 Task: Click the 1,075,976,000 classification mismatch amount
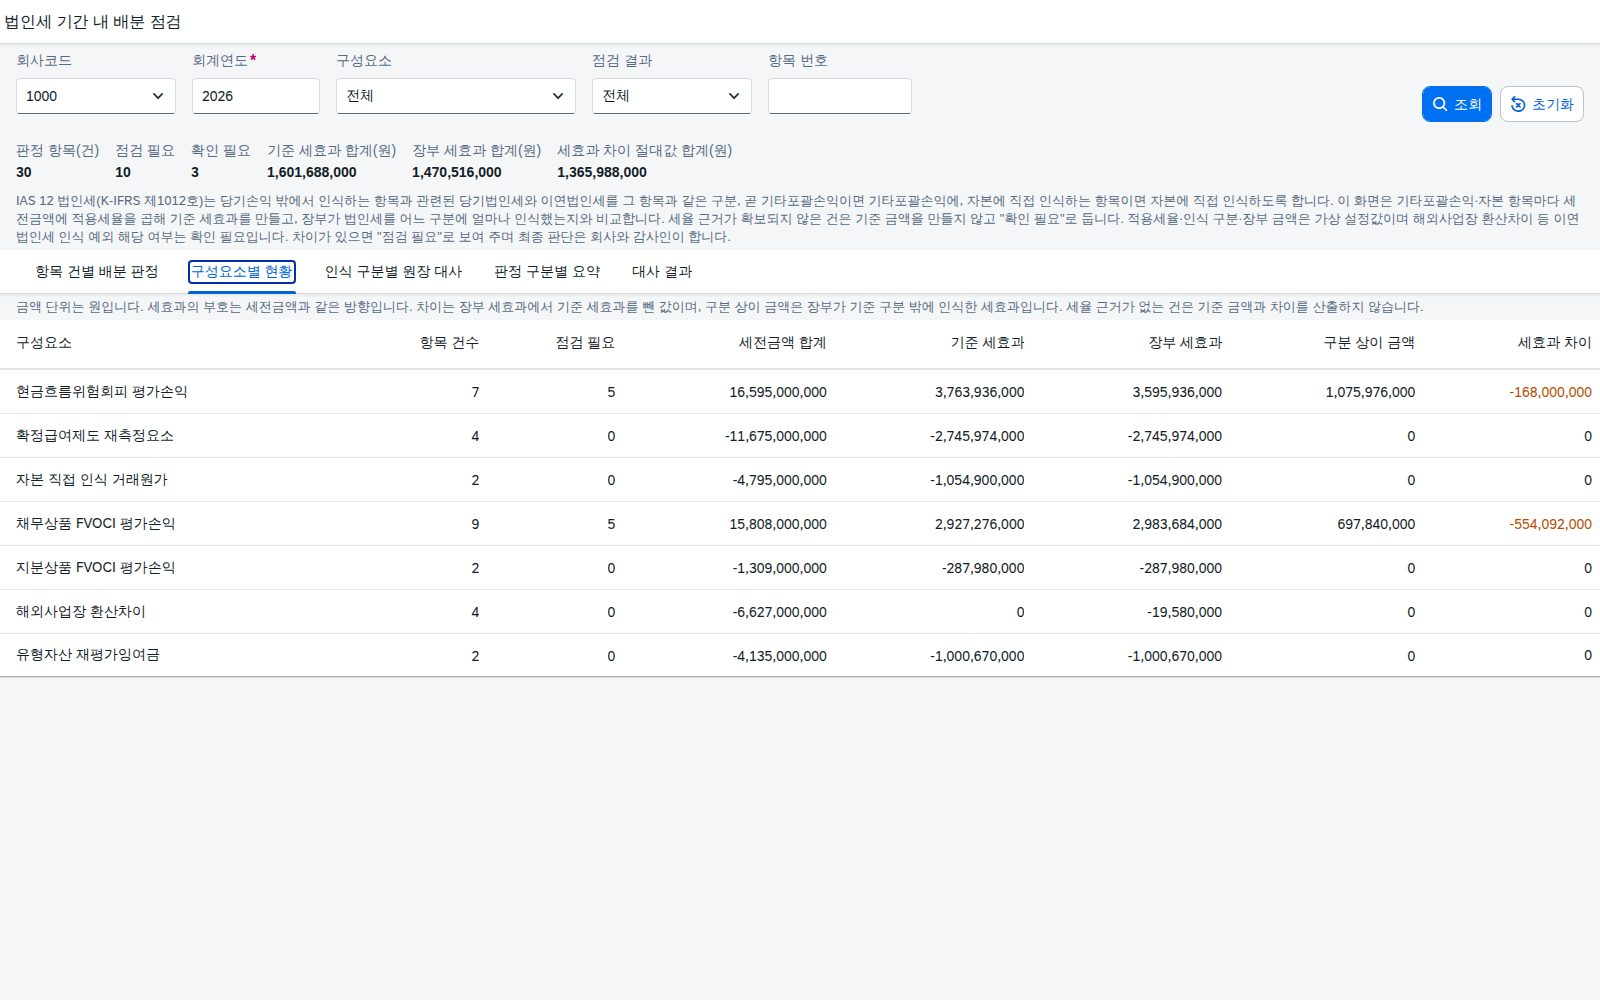1370,392
